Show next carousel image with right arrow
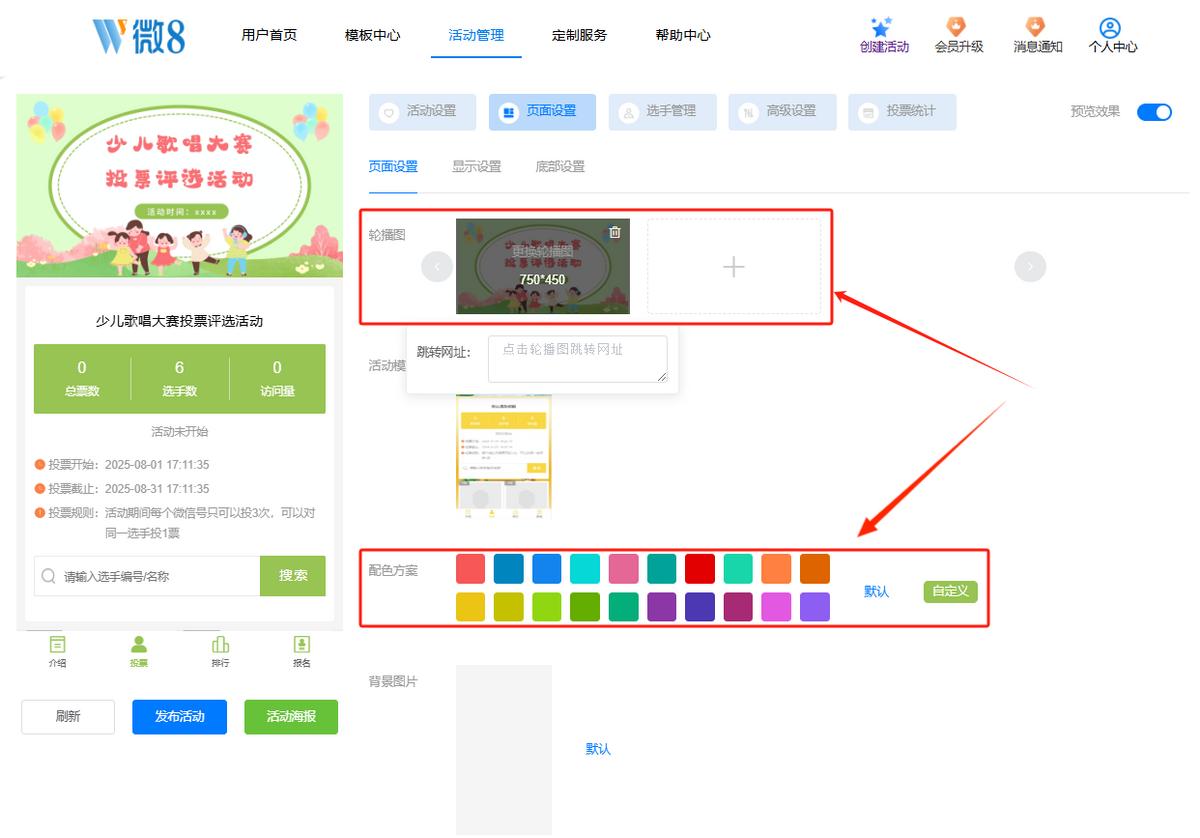1200x838 pixels. (x=1030, y=266)
